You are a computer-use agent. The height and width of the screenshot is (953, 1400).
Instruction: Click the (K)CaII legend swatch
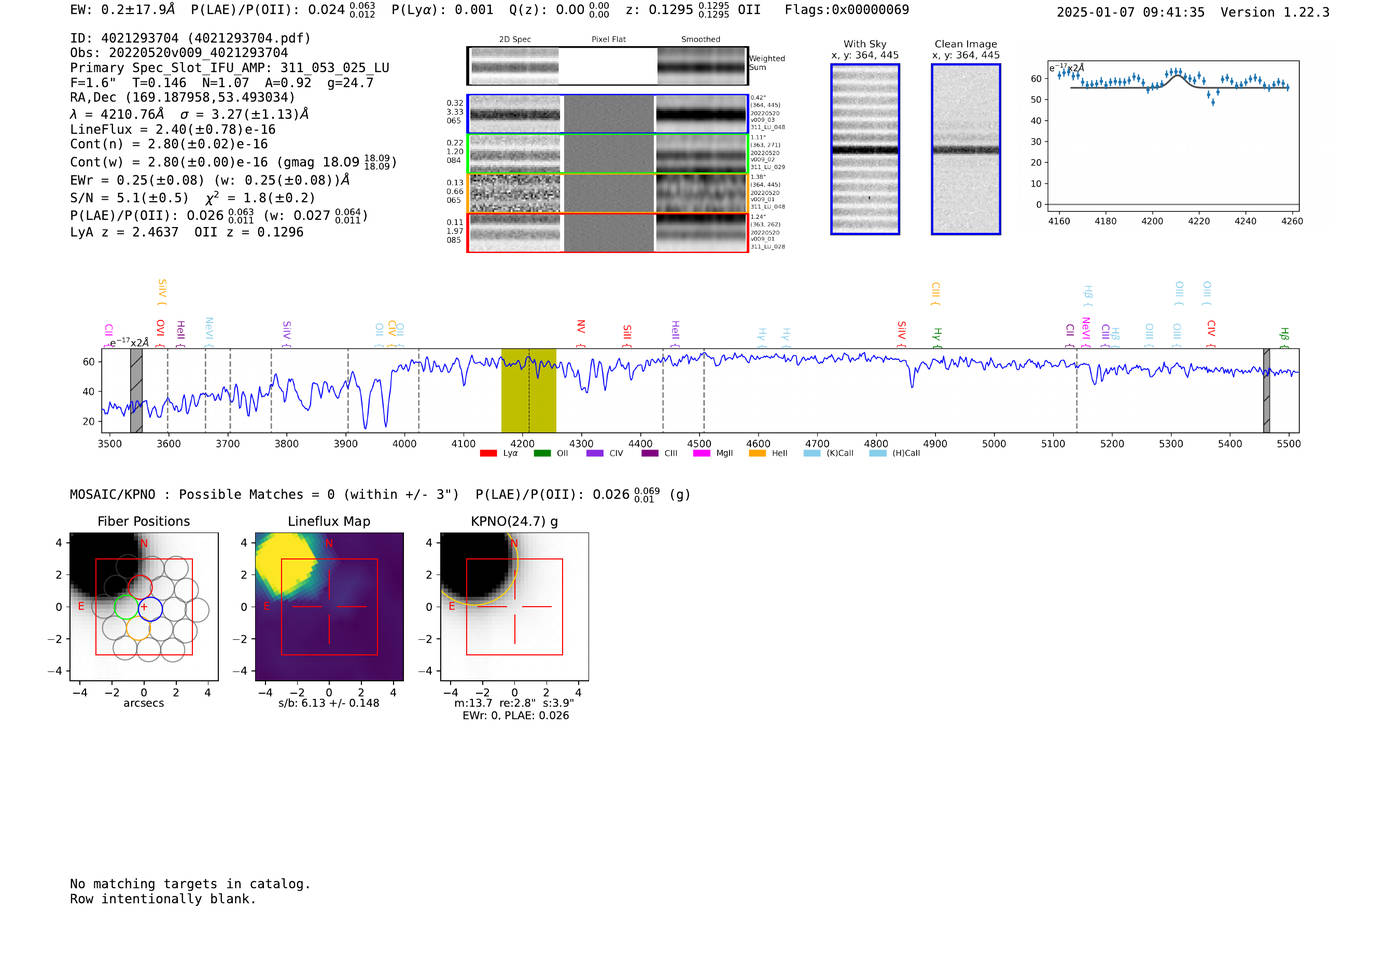(812, 453)
